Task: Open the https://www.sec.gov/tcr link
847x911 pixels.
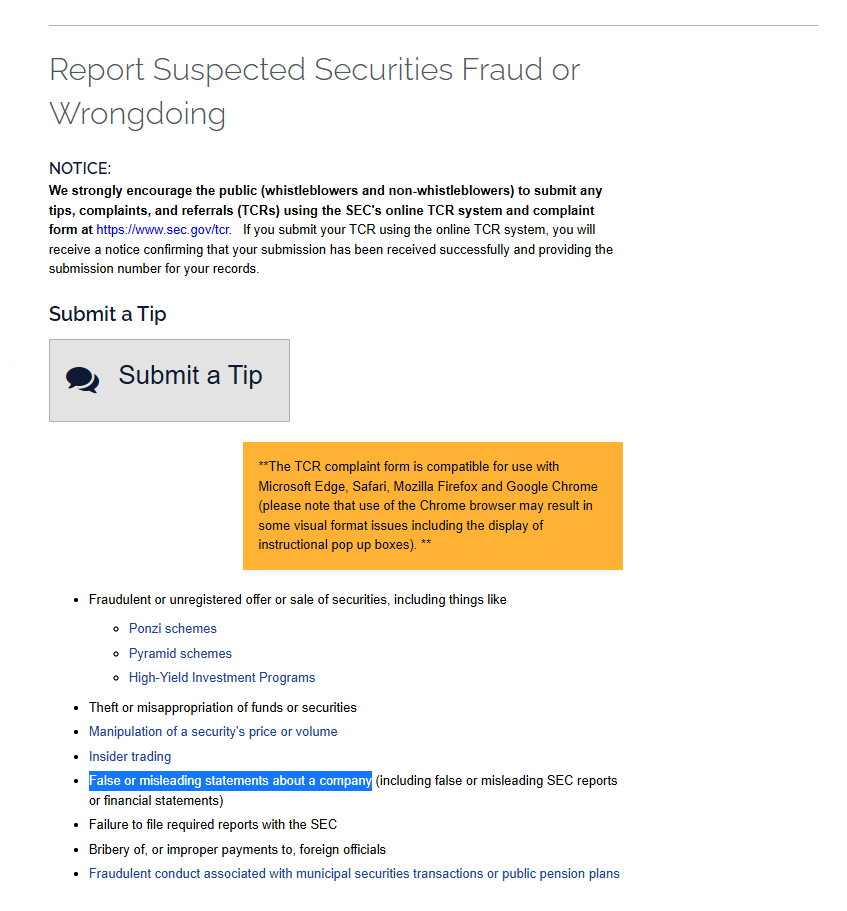Action: [x=163, y=229]
